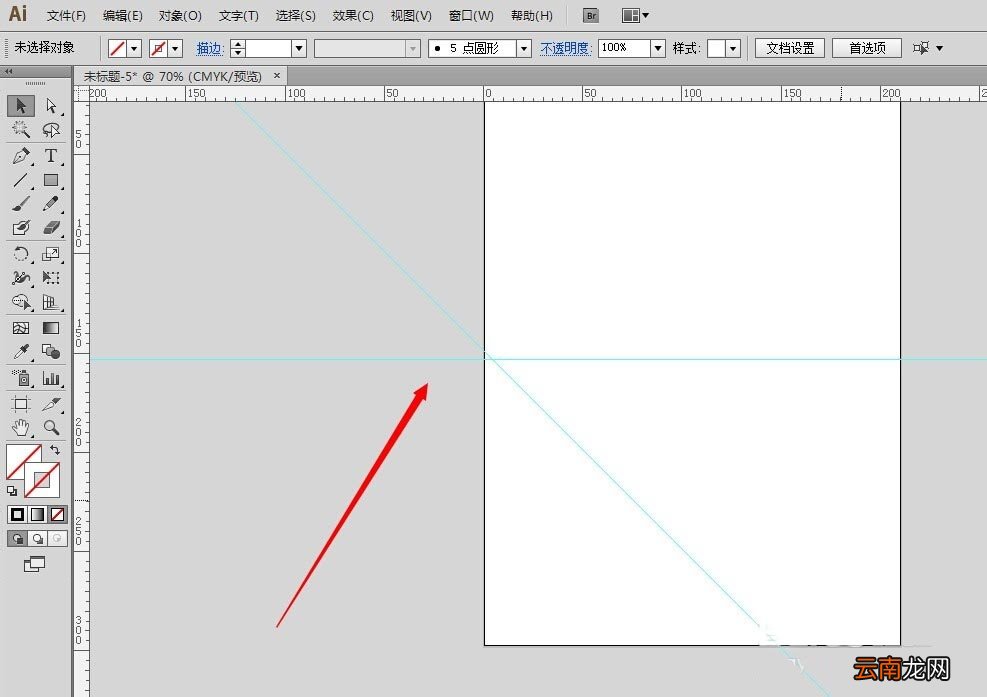Select the Rectangle shape tool
The image size is (987, 697).
[51, 181]
